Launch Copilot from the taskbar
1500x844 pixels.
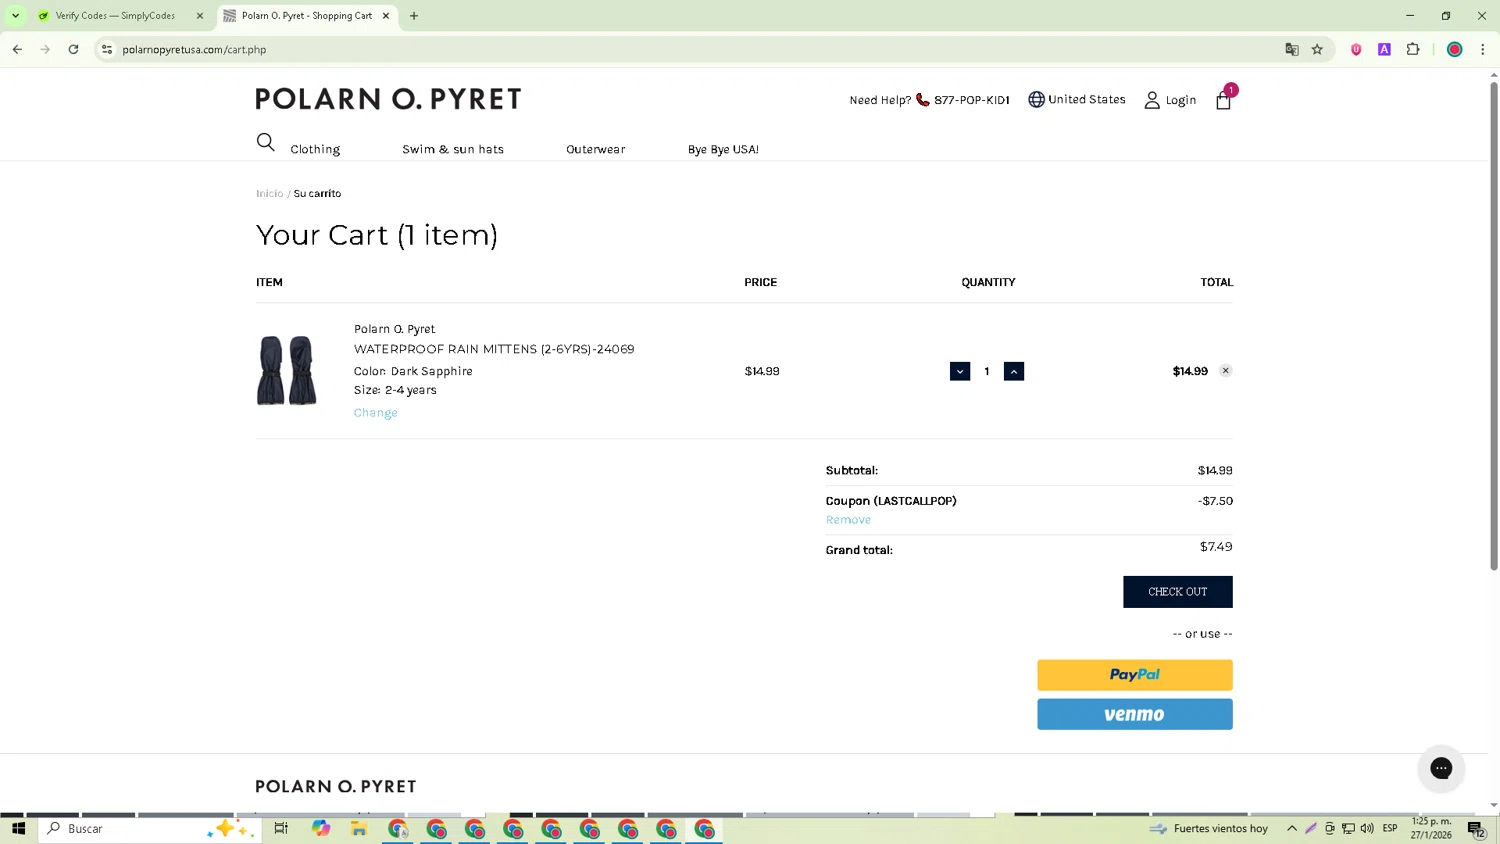(320, 828)
